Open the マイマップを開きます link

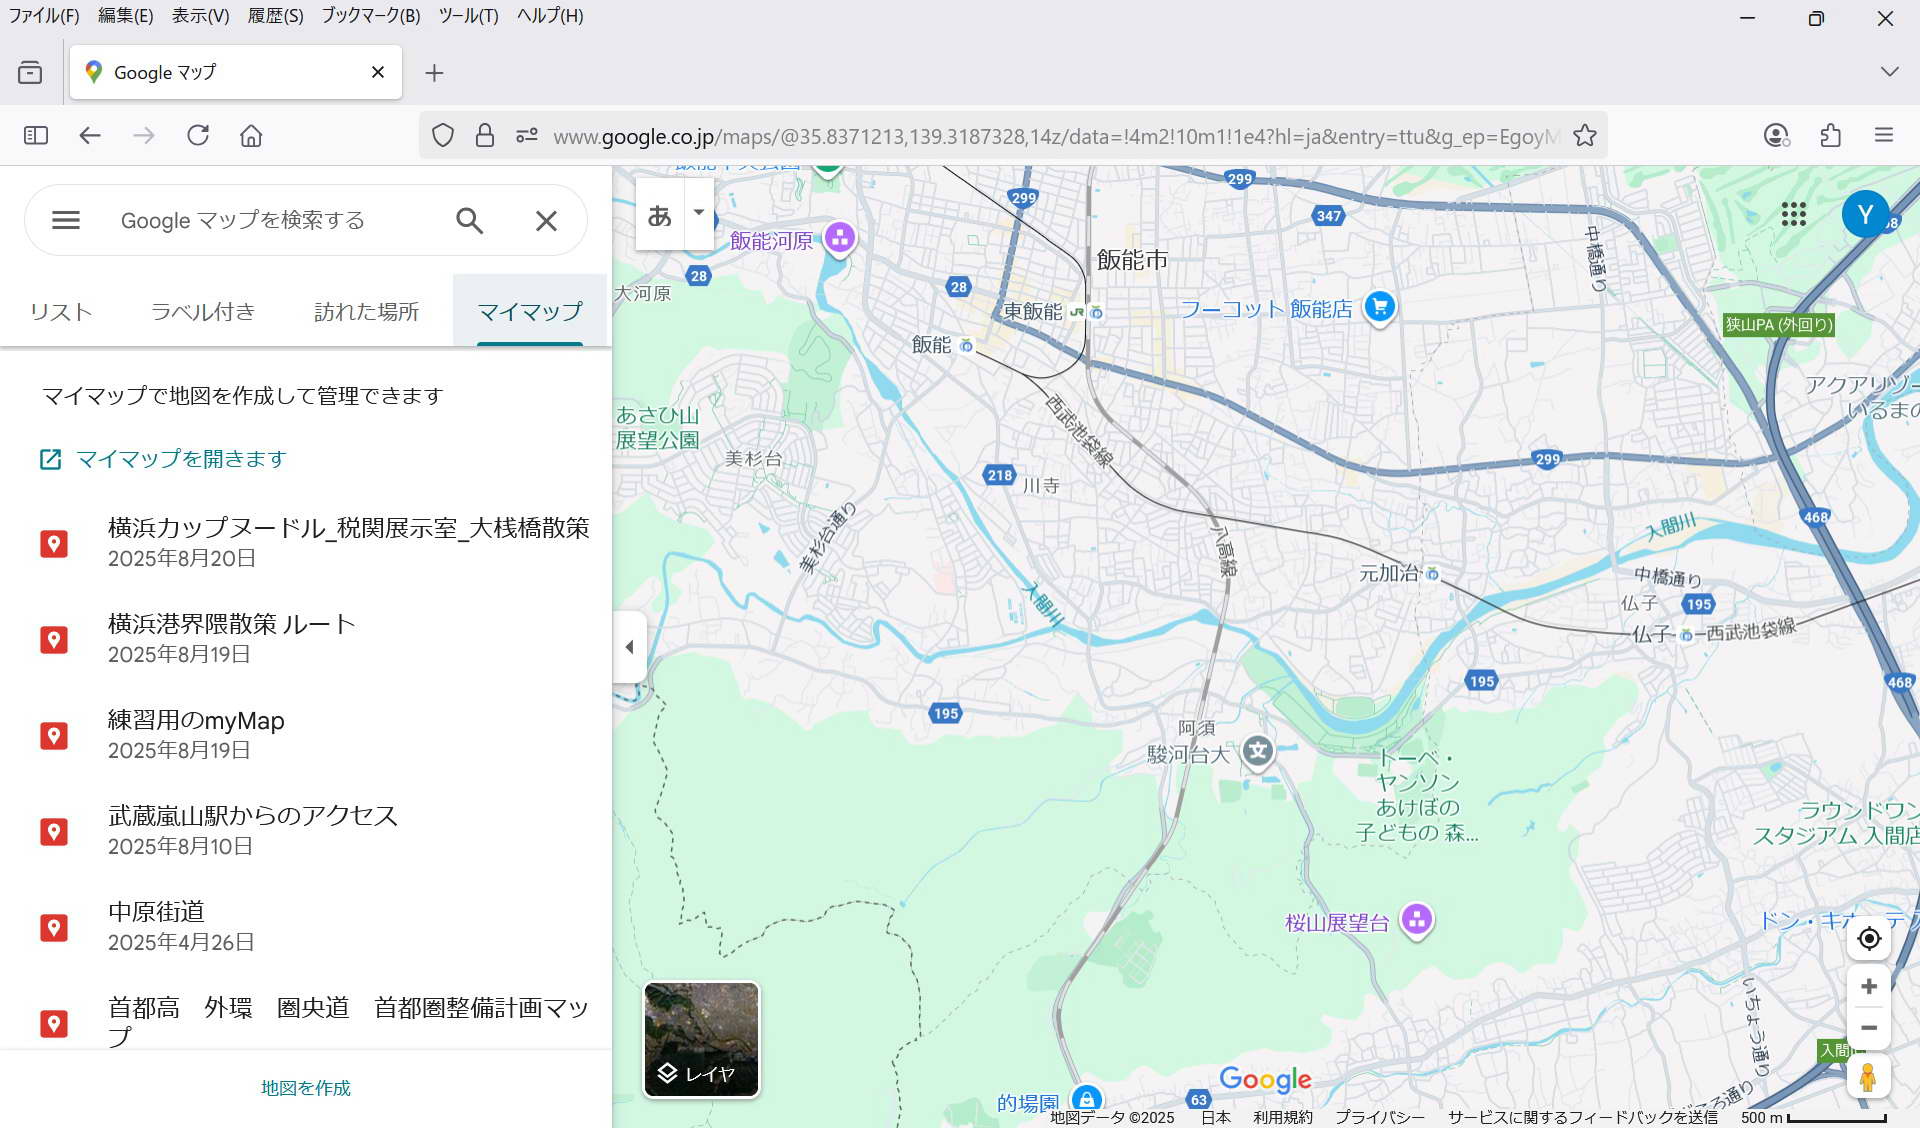point(181,459)
